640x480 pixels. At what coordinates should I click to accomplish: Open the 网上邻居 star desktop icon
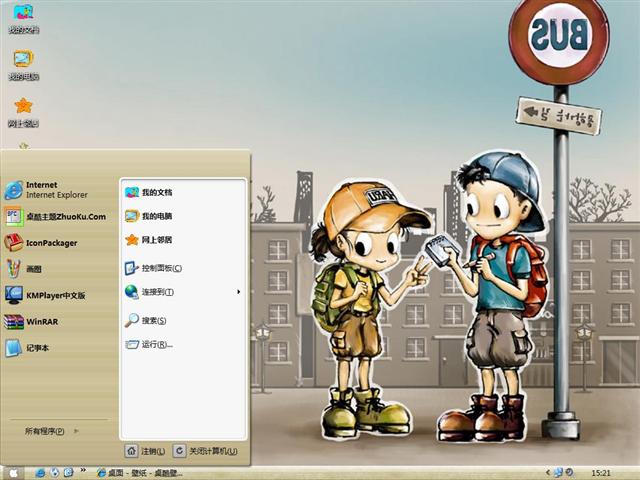[x=23, y=112]
